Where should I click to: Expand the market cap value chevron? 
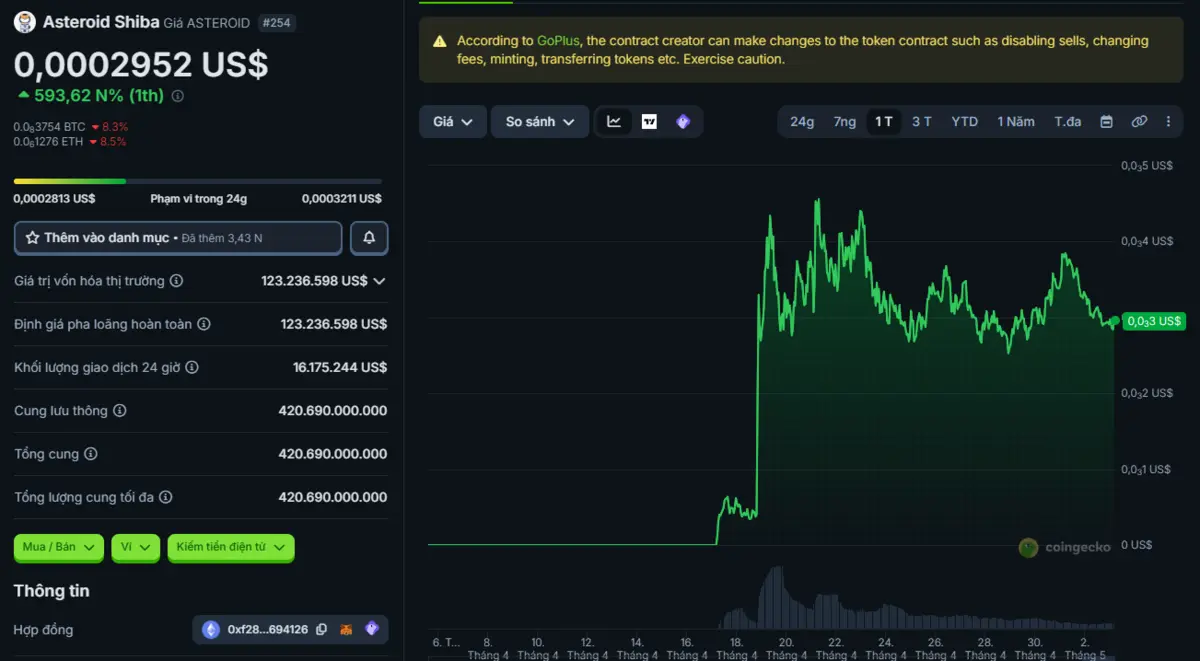[379, 281]
